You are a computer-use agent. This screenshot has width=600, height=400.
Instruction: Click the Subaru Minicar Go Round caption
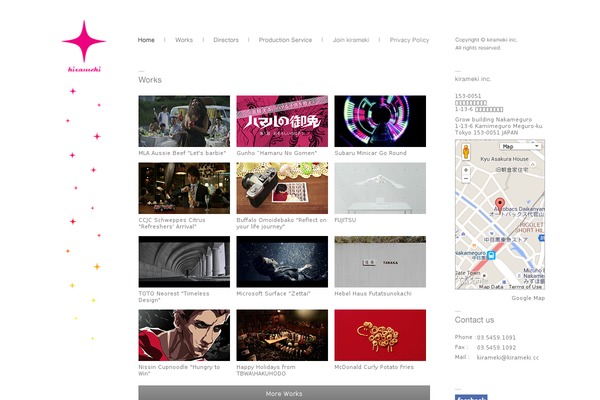(370, 153)
